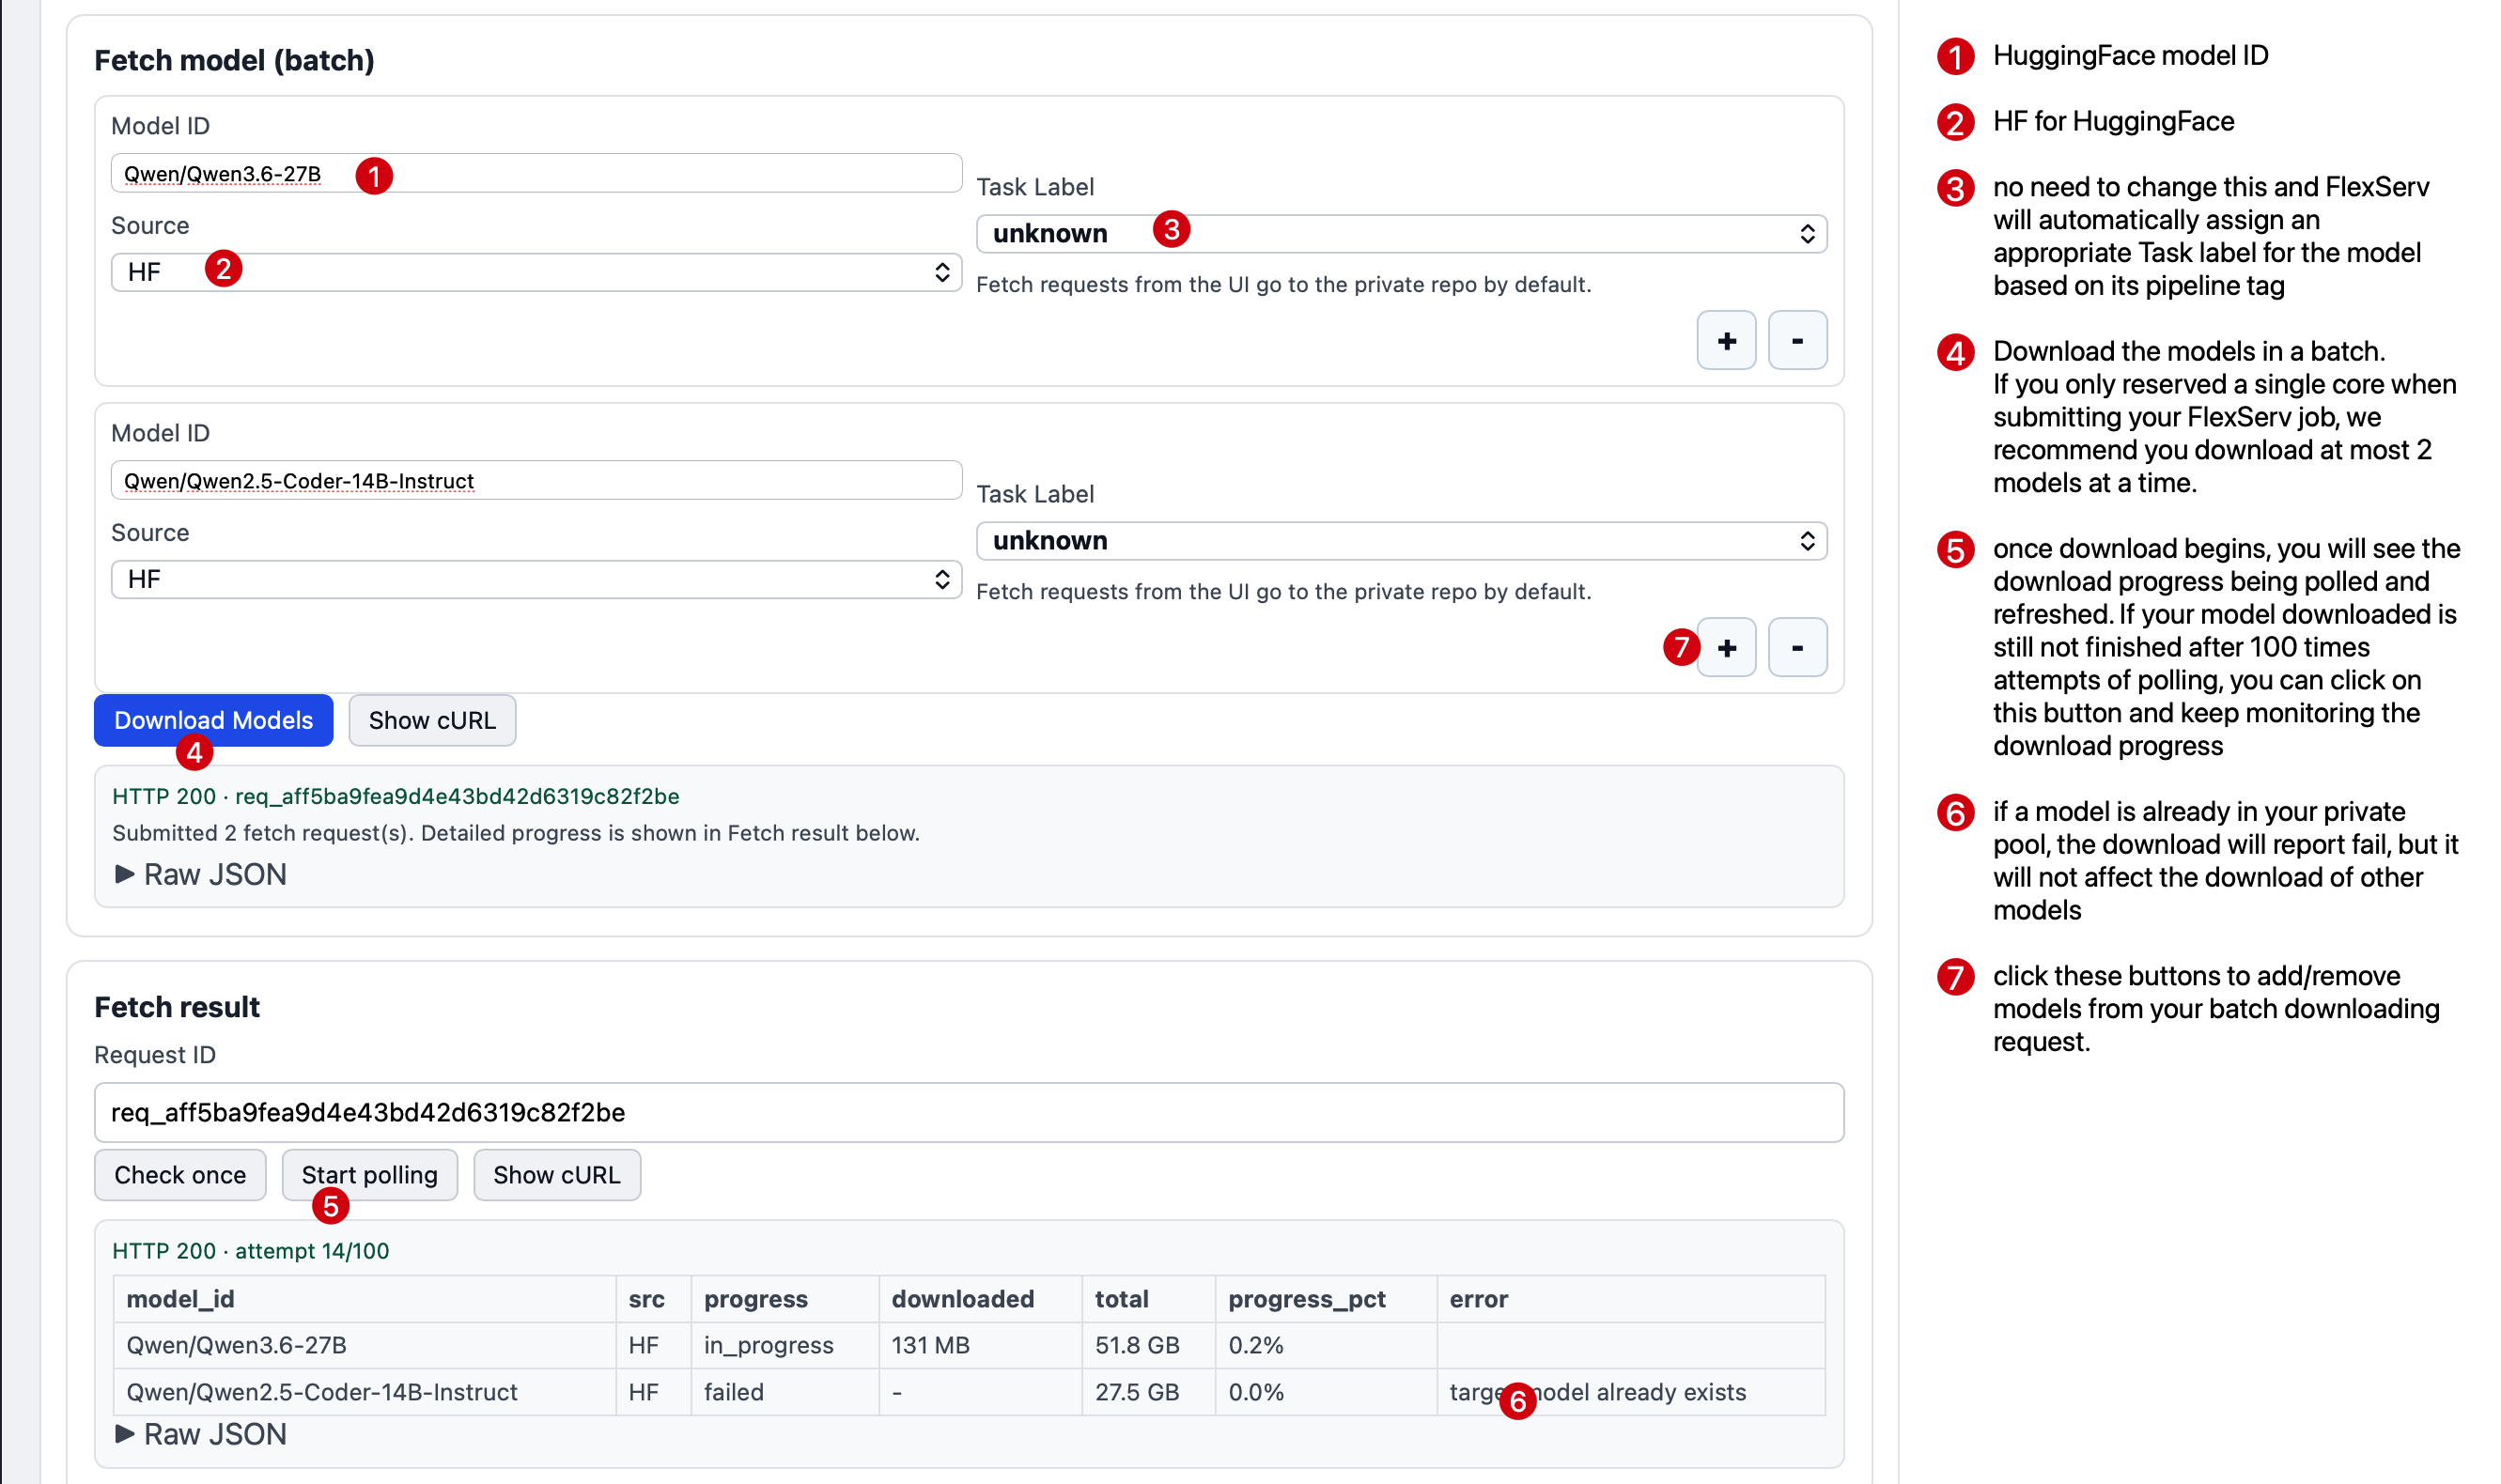Screen dimensions: 2501x1484
Task: Click the 0.2% progress cell
Action: pyautogui.click(x=1326, y=1345)
